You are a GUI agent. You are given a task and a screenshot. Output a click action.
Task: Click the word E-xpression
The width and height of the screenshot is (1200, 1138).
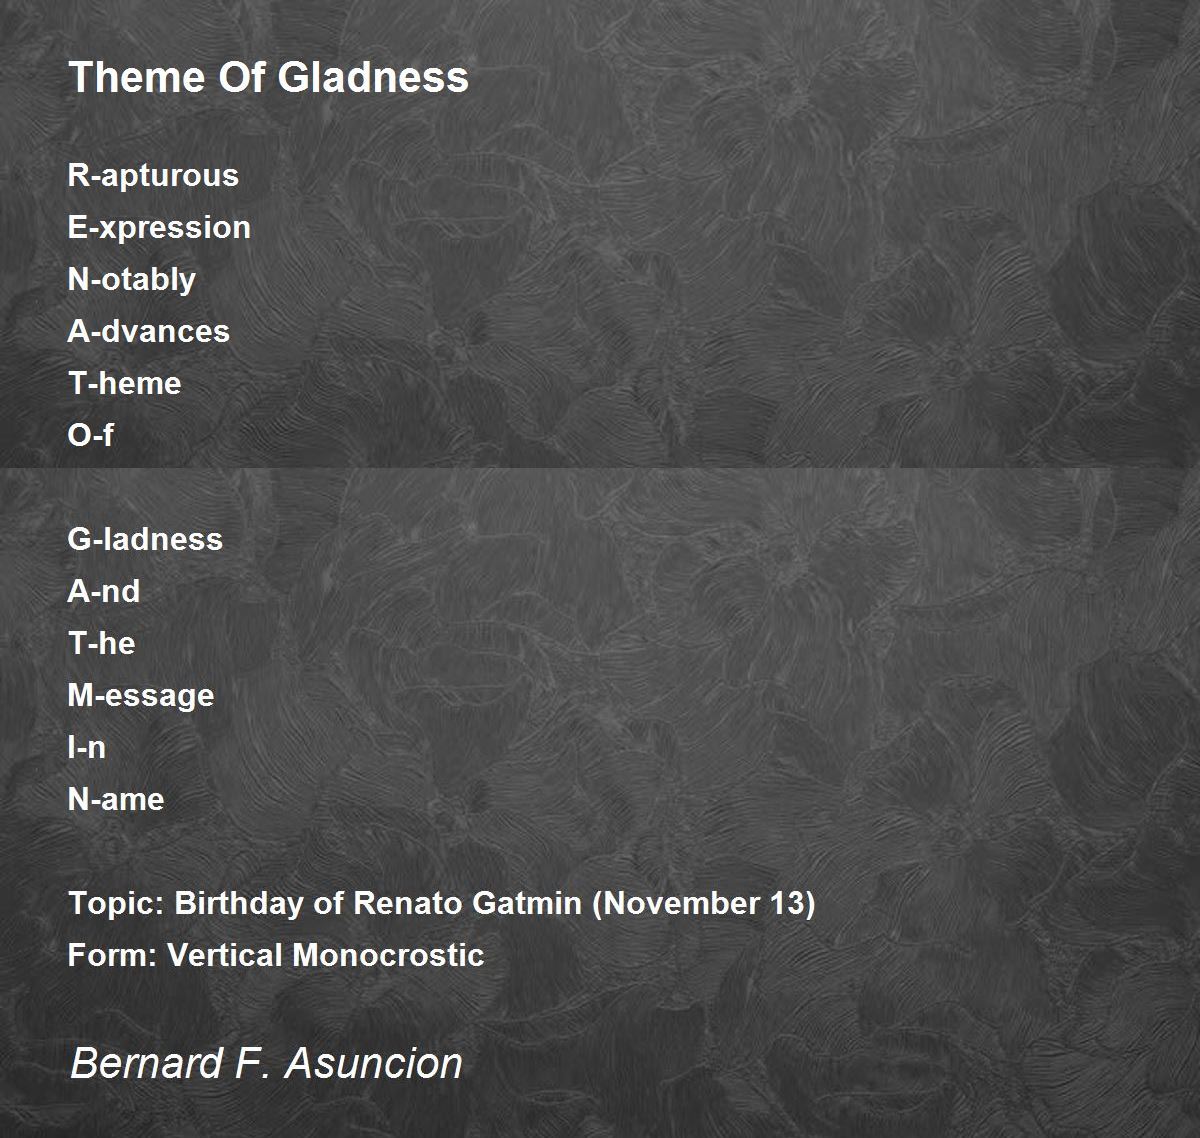(x=159, y=228)
